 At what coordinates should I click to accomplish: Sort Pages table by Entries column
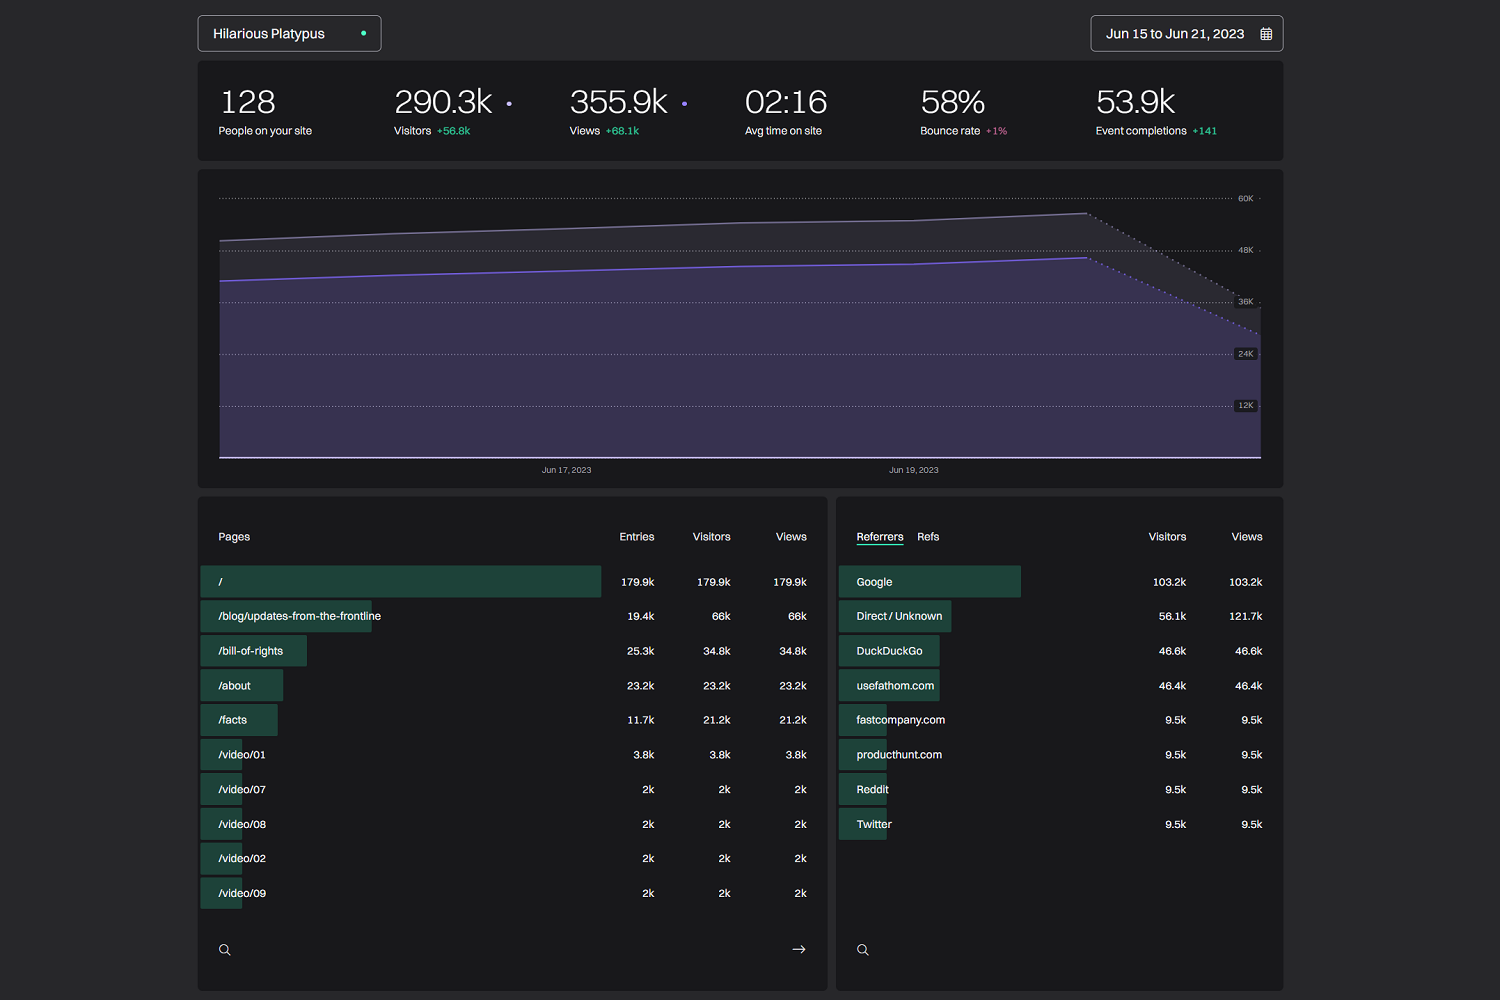click(x=636, y=537)
